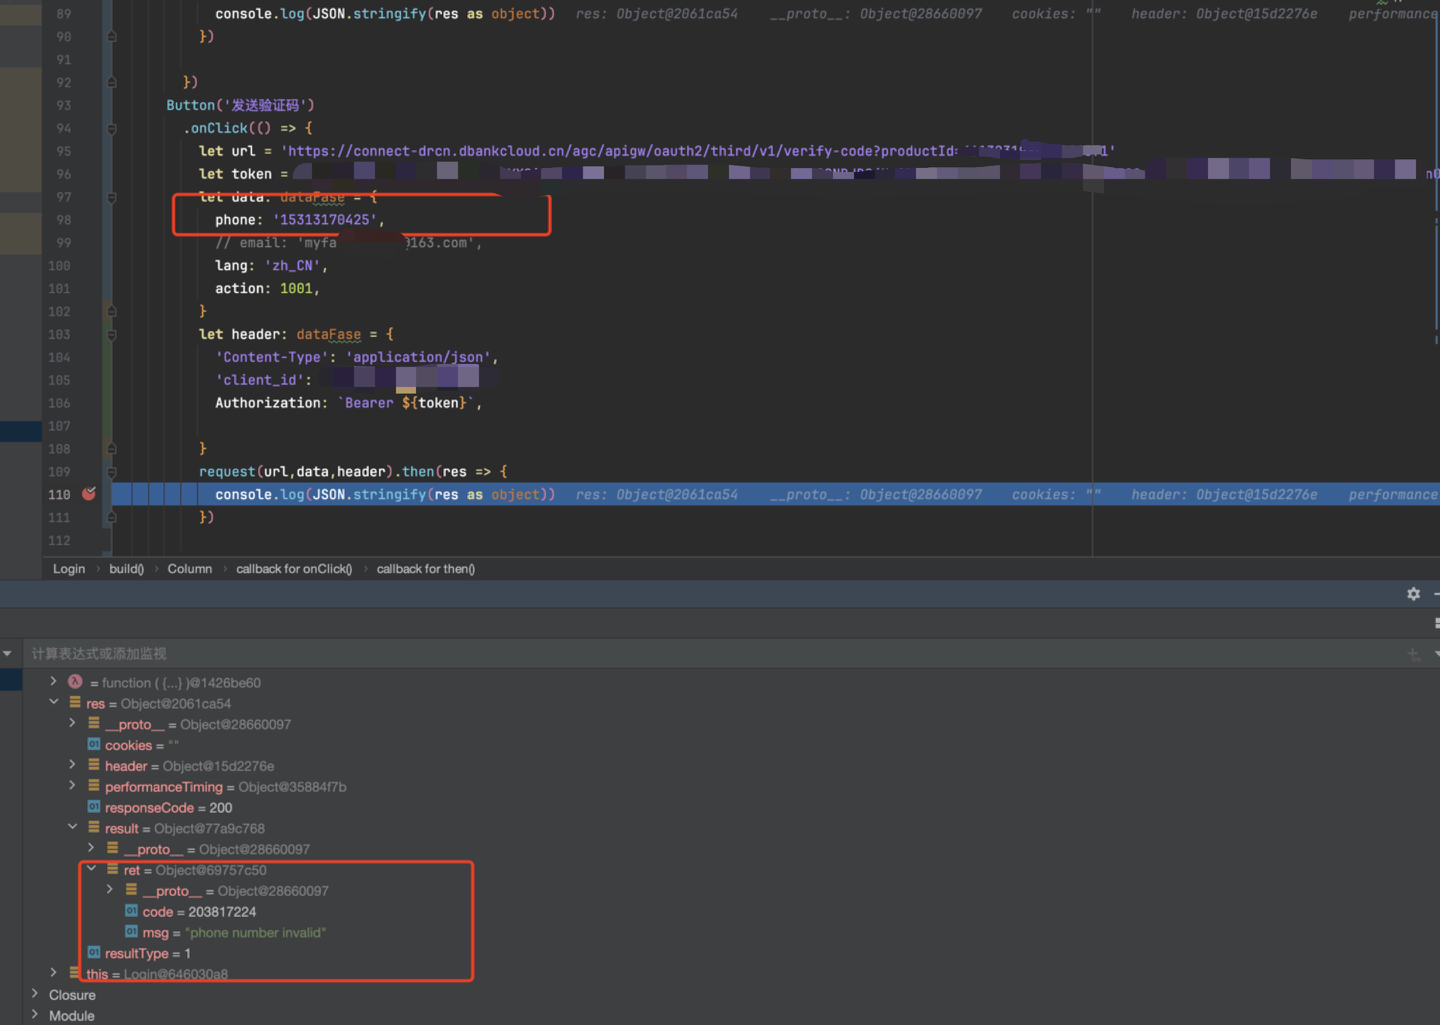Screen dimensions: 1440x1025
Task: Toggle code fold marker on line 97
Action: (x=111, y=197)
